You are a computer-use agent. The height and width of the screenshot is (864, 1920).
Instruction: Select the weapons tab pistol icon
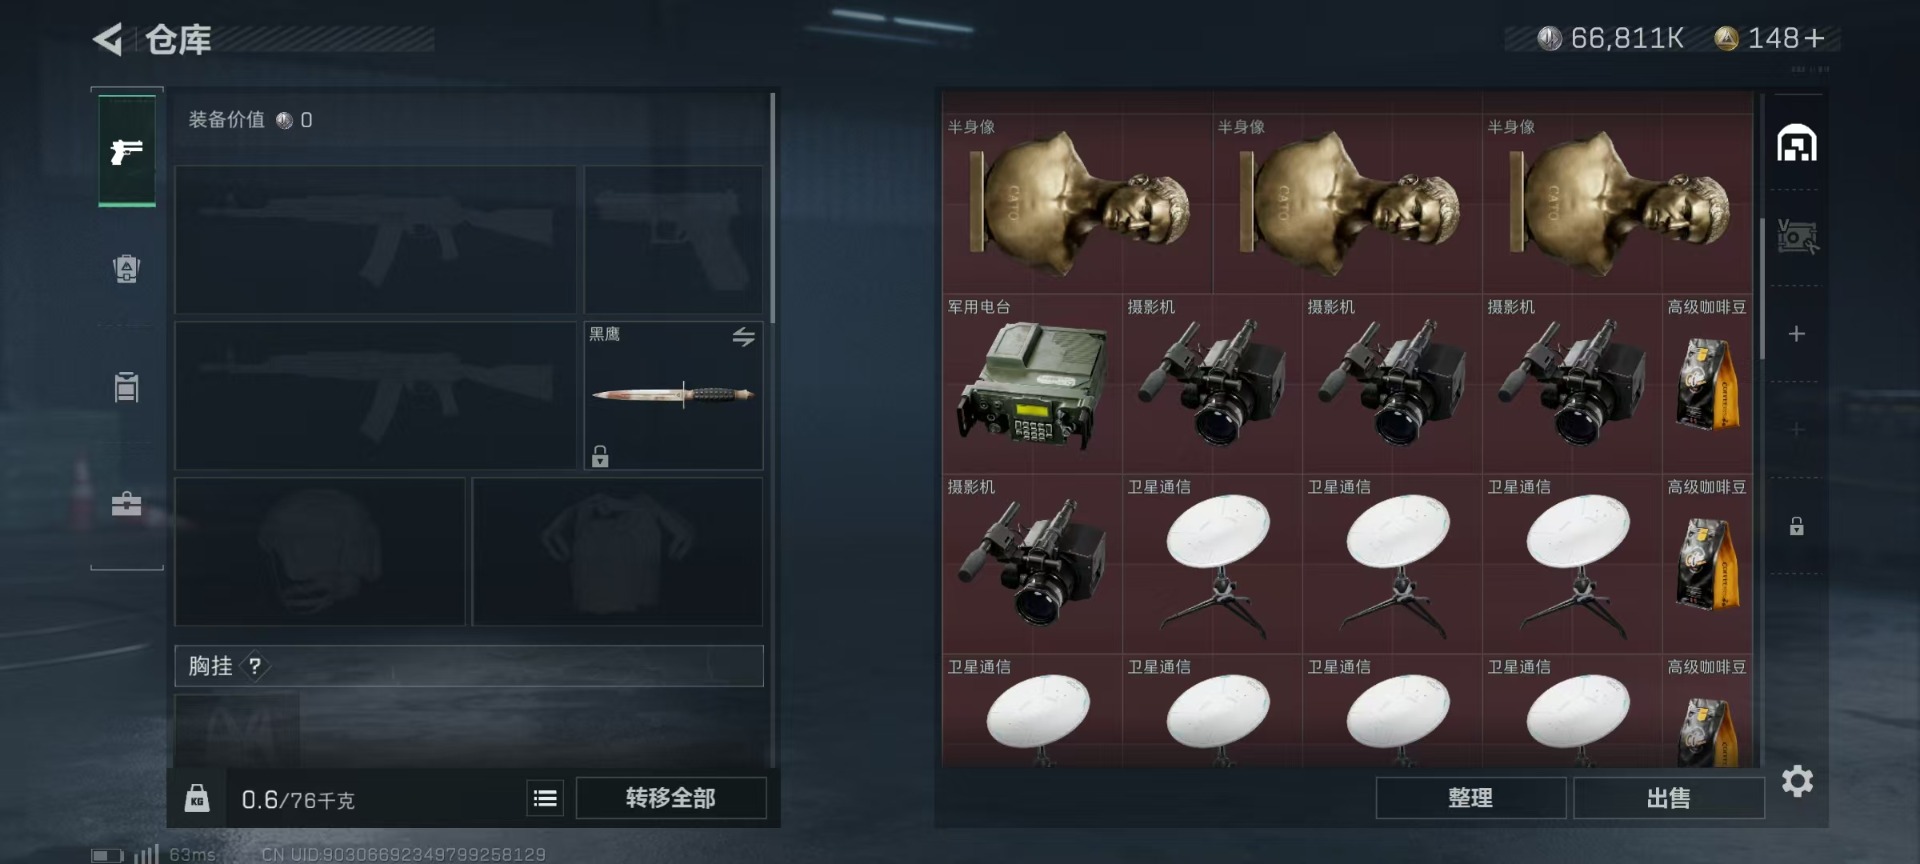click(x=127, y=151)
